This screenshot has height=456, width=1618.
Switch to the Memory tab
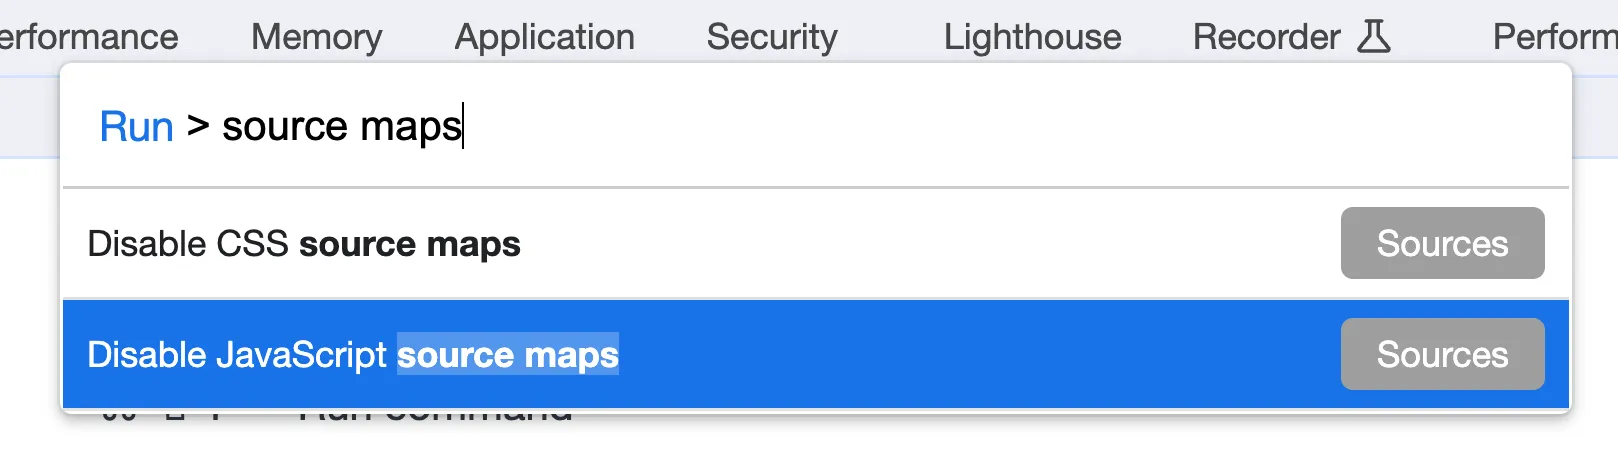[316, 37]
